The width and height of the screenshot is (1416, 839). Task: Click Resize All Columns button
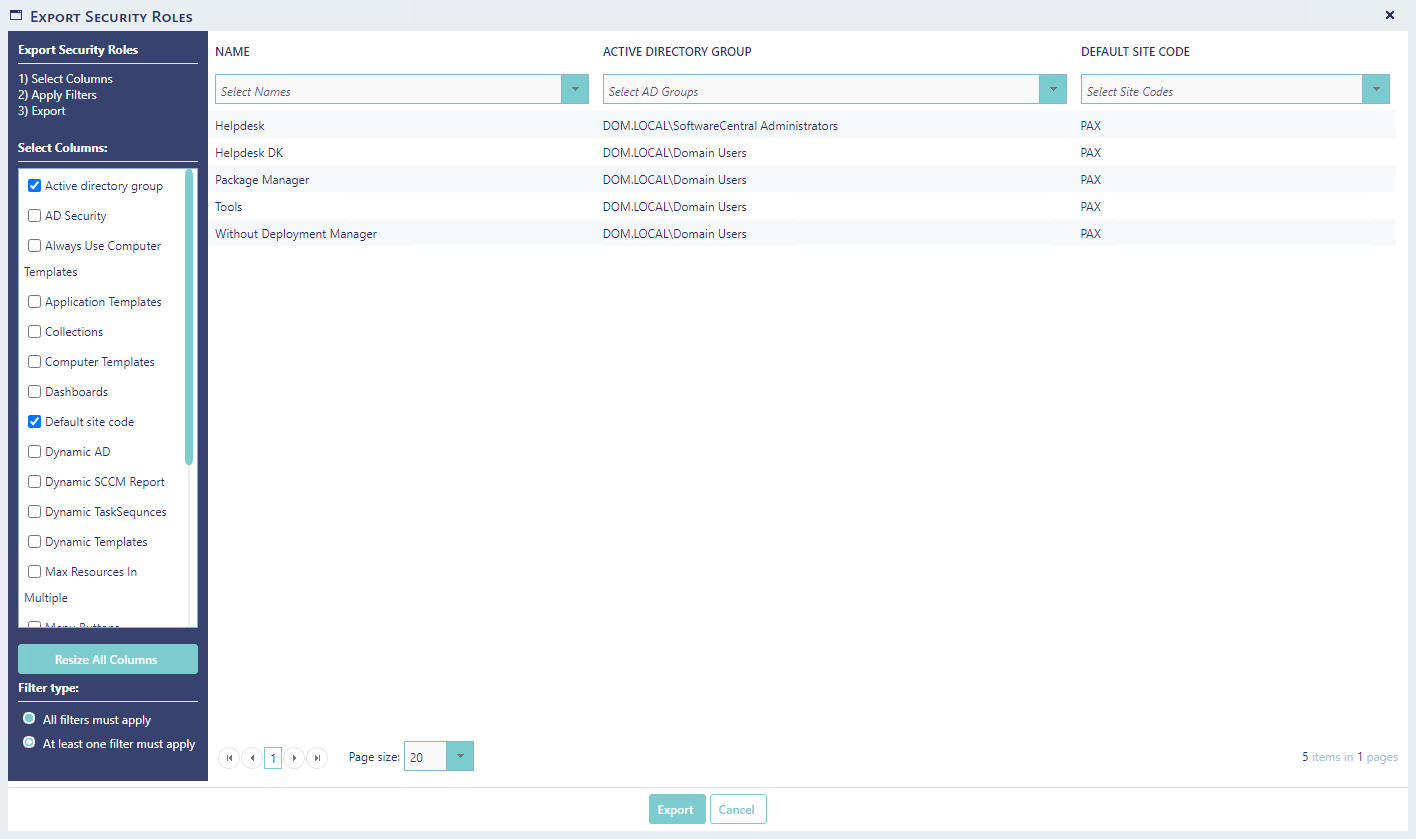click(108, 659)
